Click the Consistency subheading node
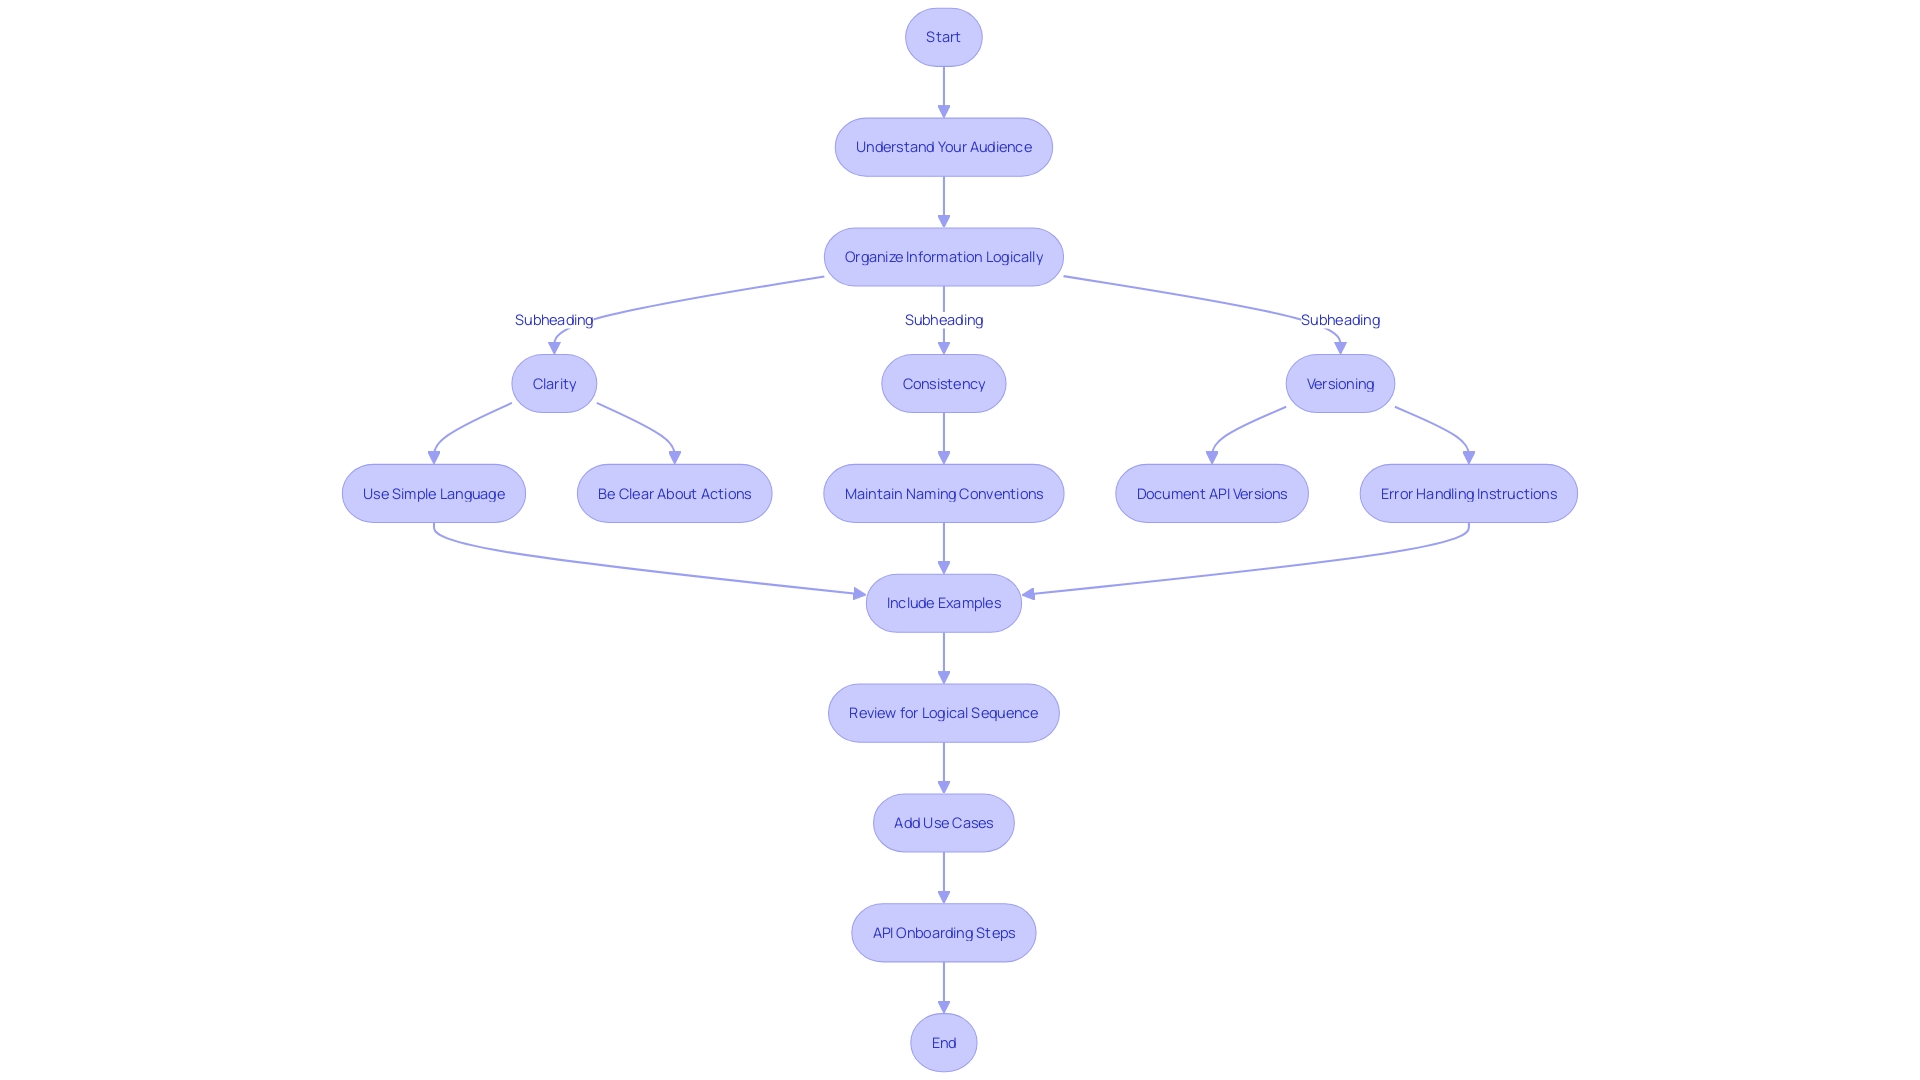 point(943,382)
